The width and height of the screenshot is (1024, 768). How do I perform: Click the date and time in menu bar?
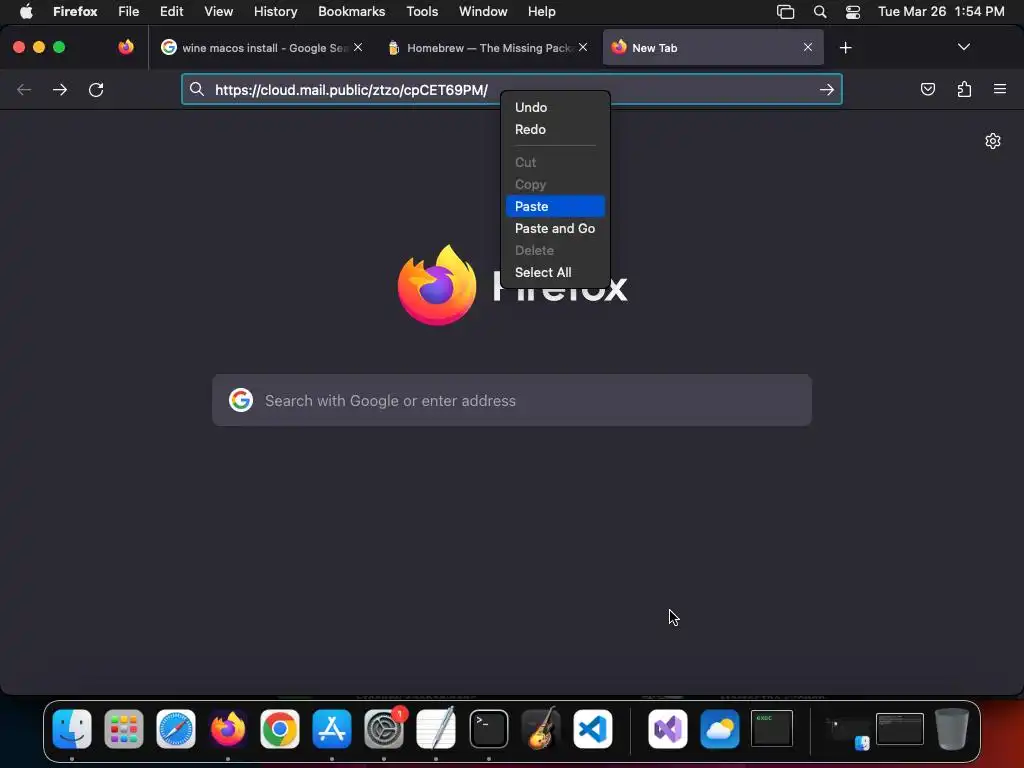(941, 12)
